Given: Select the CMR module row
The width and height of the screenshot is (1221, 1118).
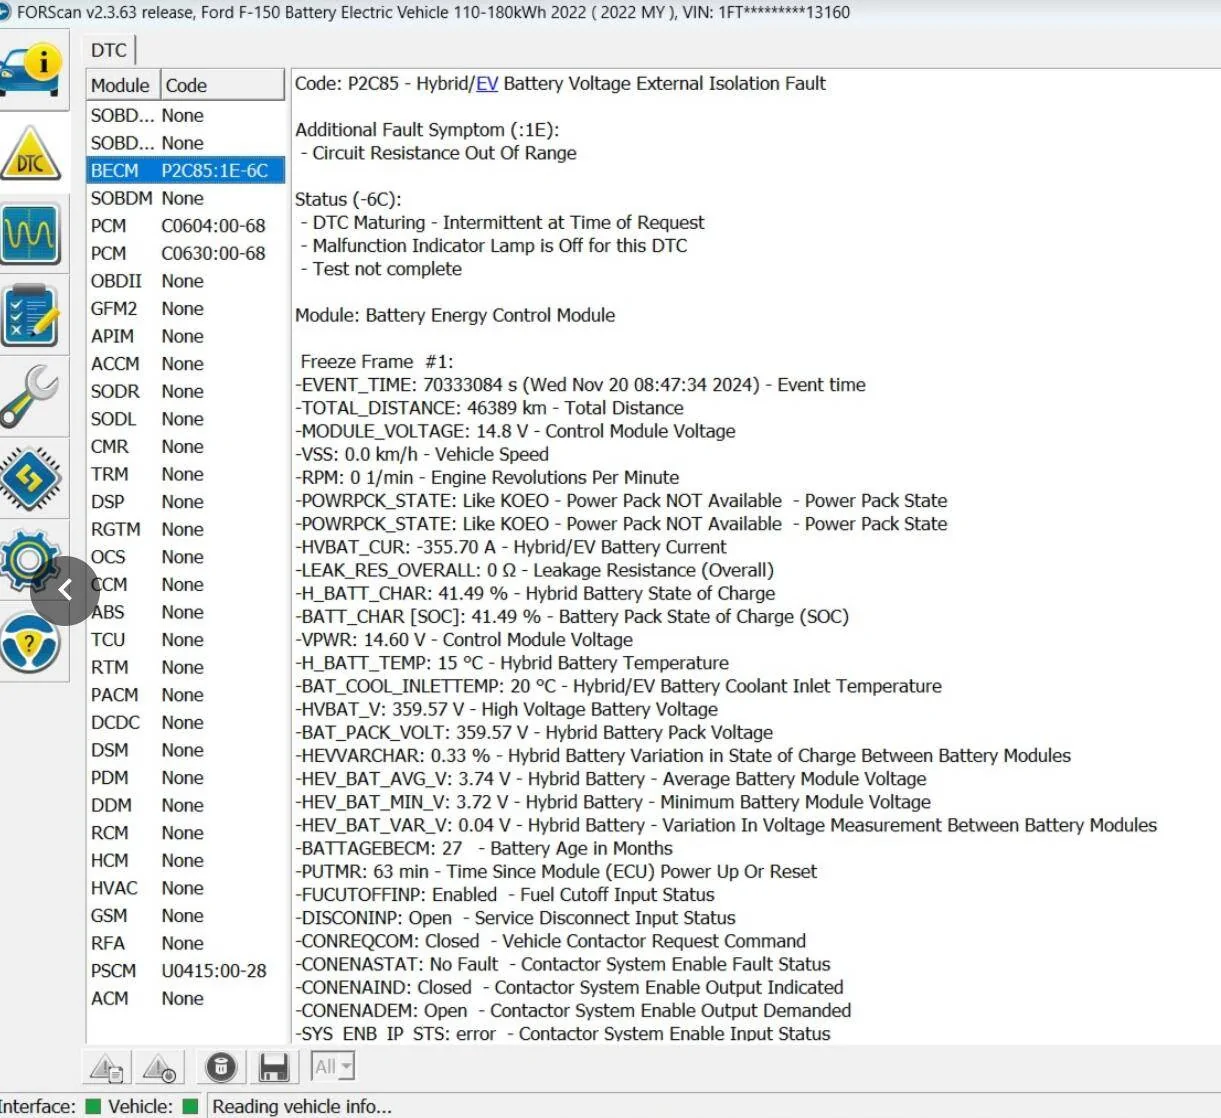Looking at the screenshot, I should 186,446.
